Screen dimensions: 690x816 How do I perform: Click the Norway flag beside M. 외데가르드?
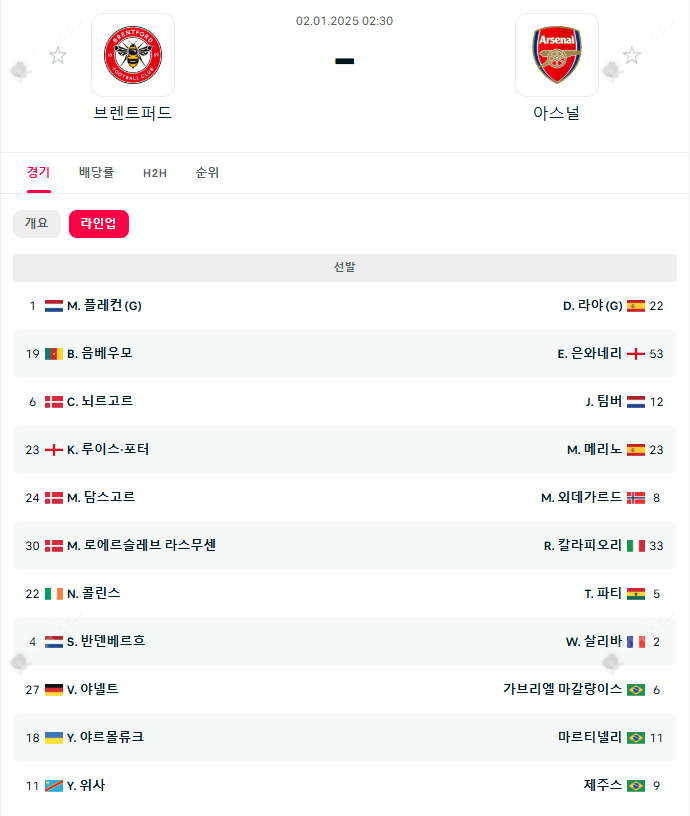pyautogui.click(x=636, y=498)
